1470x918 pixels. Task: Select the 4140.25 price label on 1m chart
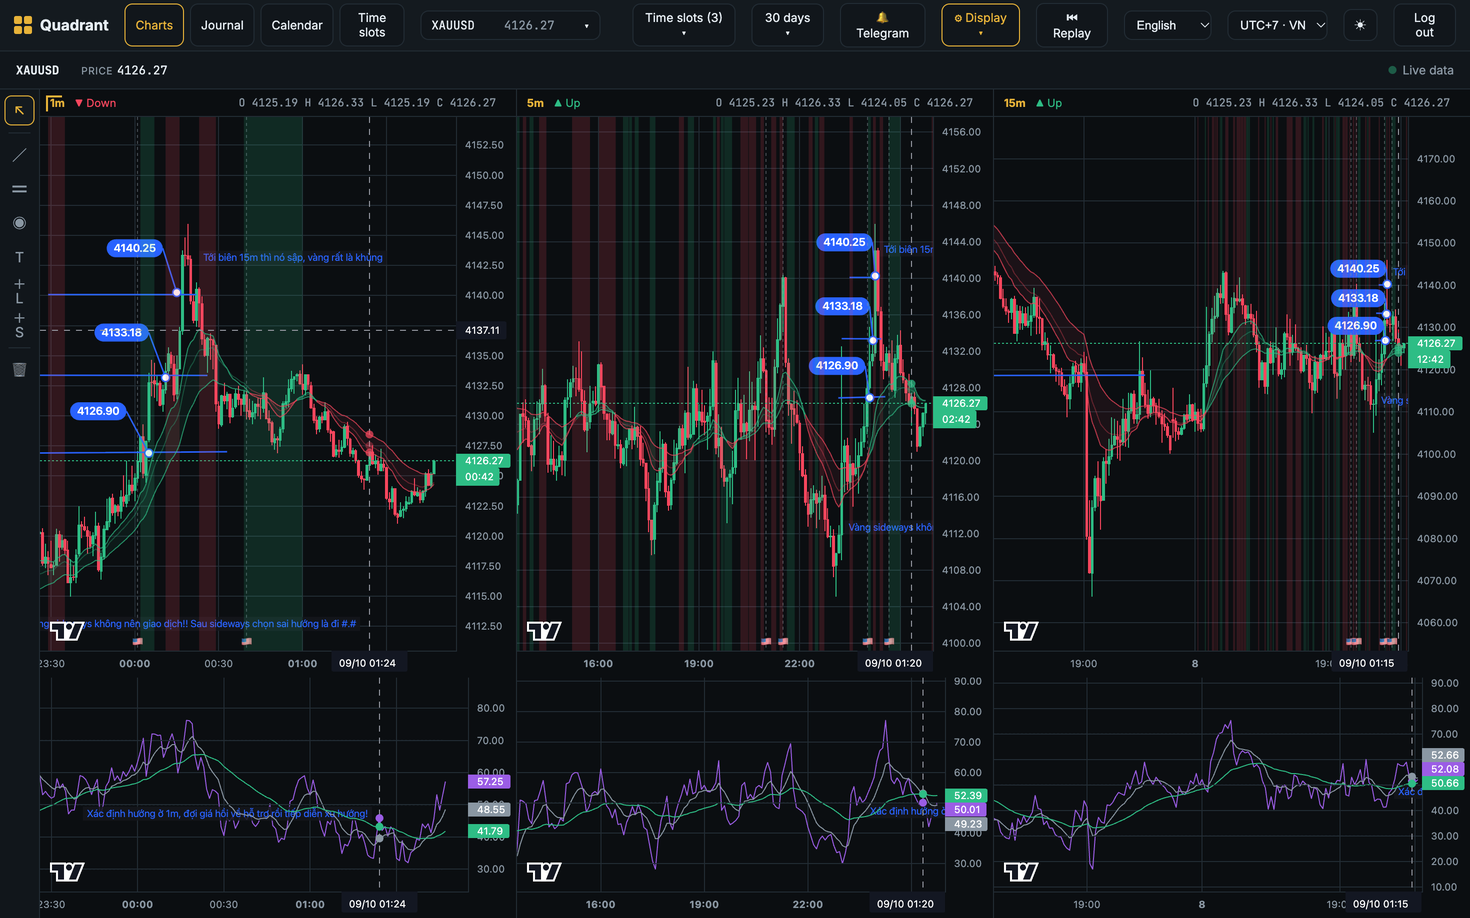(134, 248)
